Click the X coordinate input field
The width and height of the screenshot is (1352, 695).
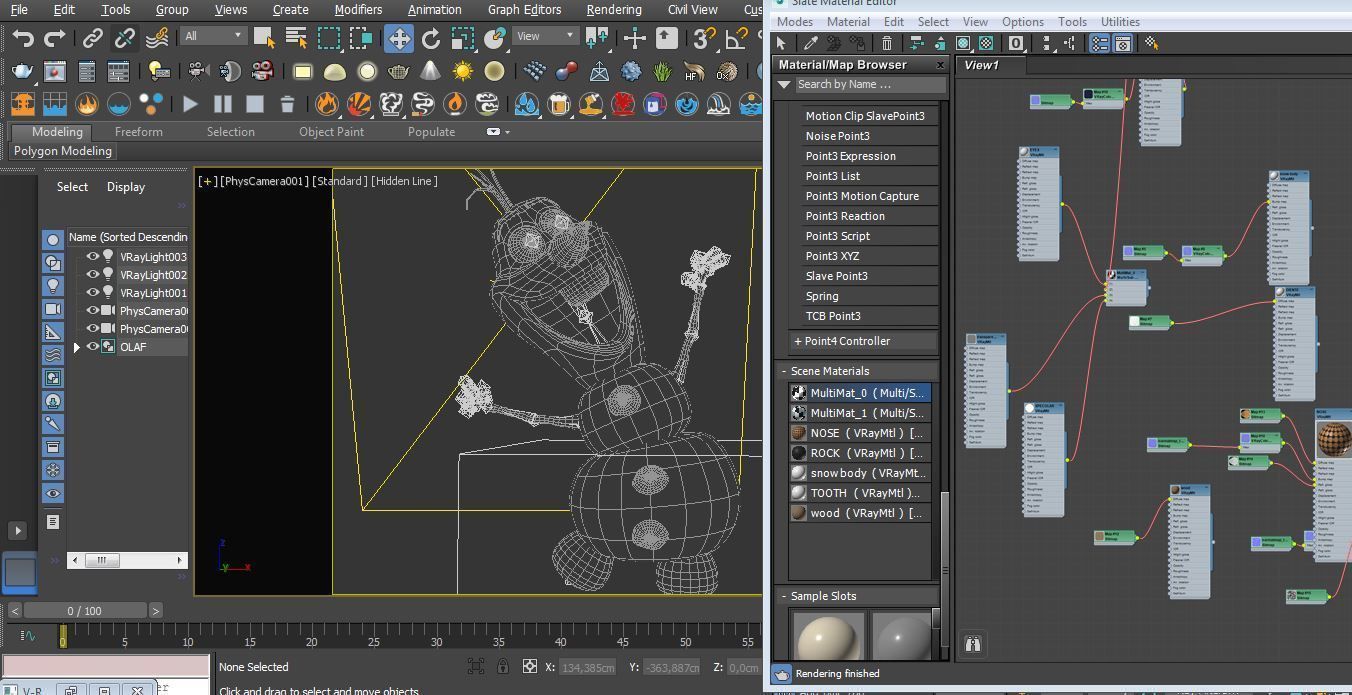pyautogui.click(x=587, y=667)
